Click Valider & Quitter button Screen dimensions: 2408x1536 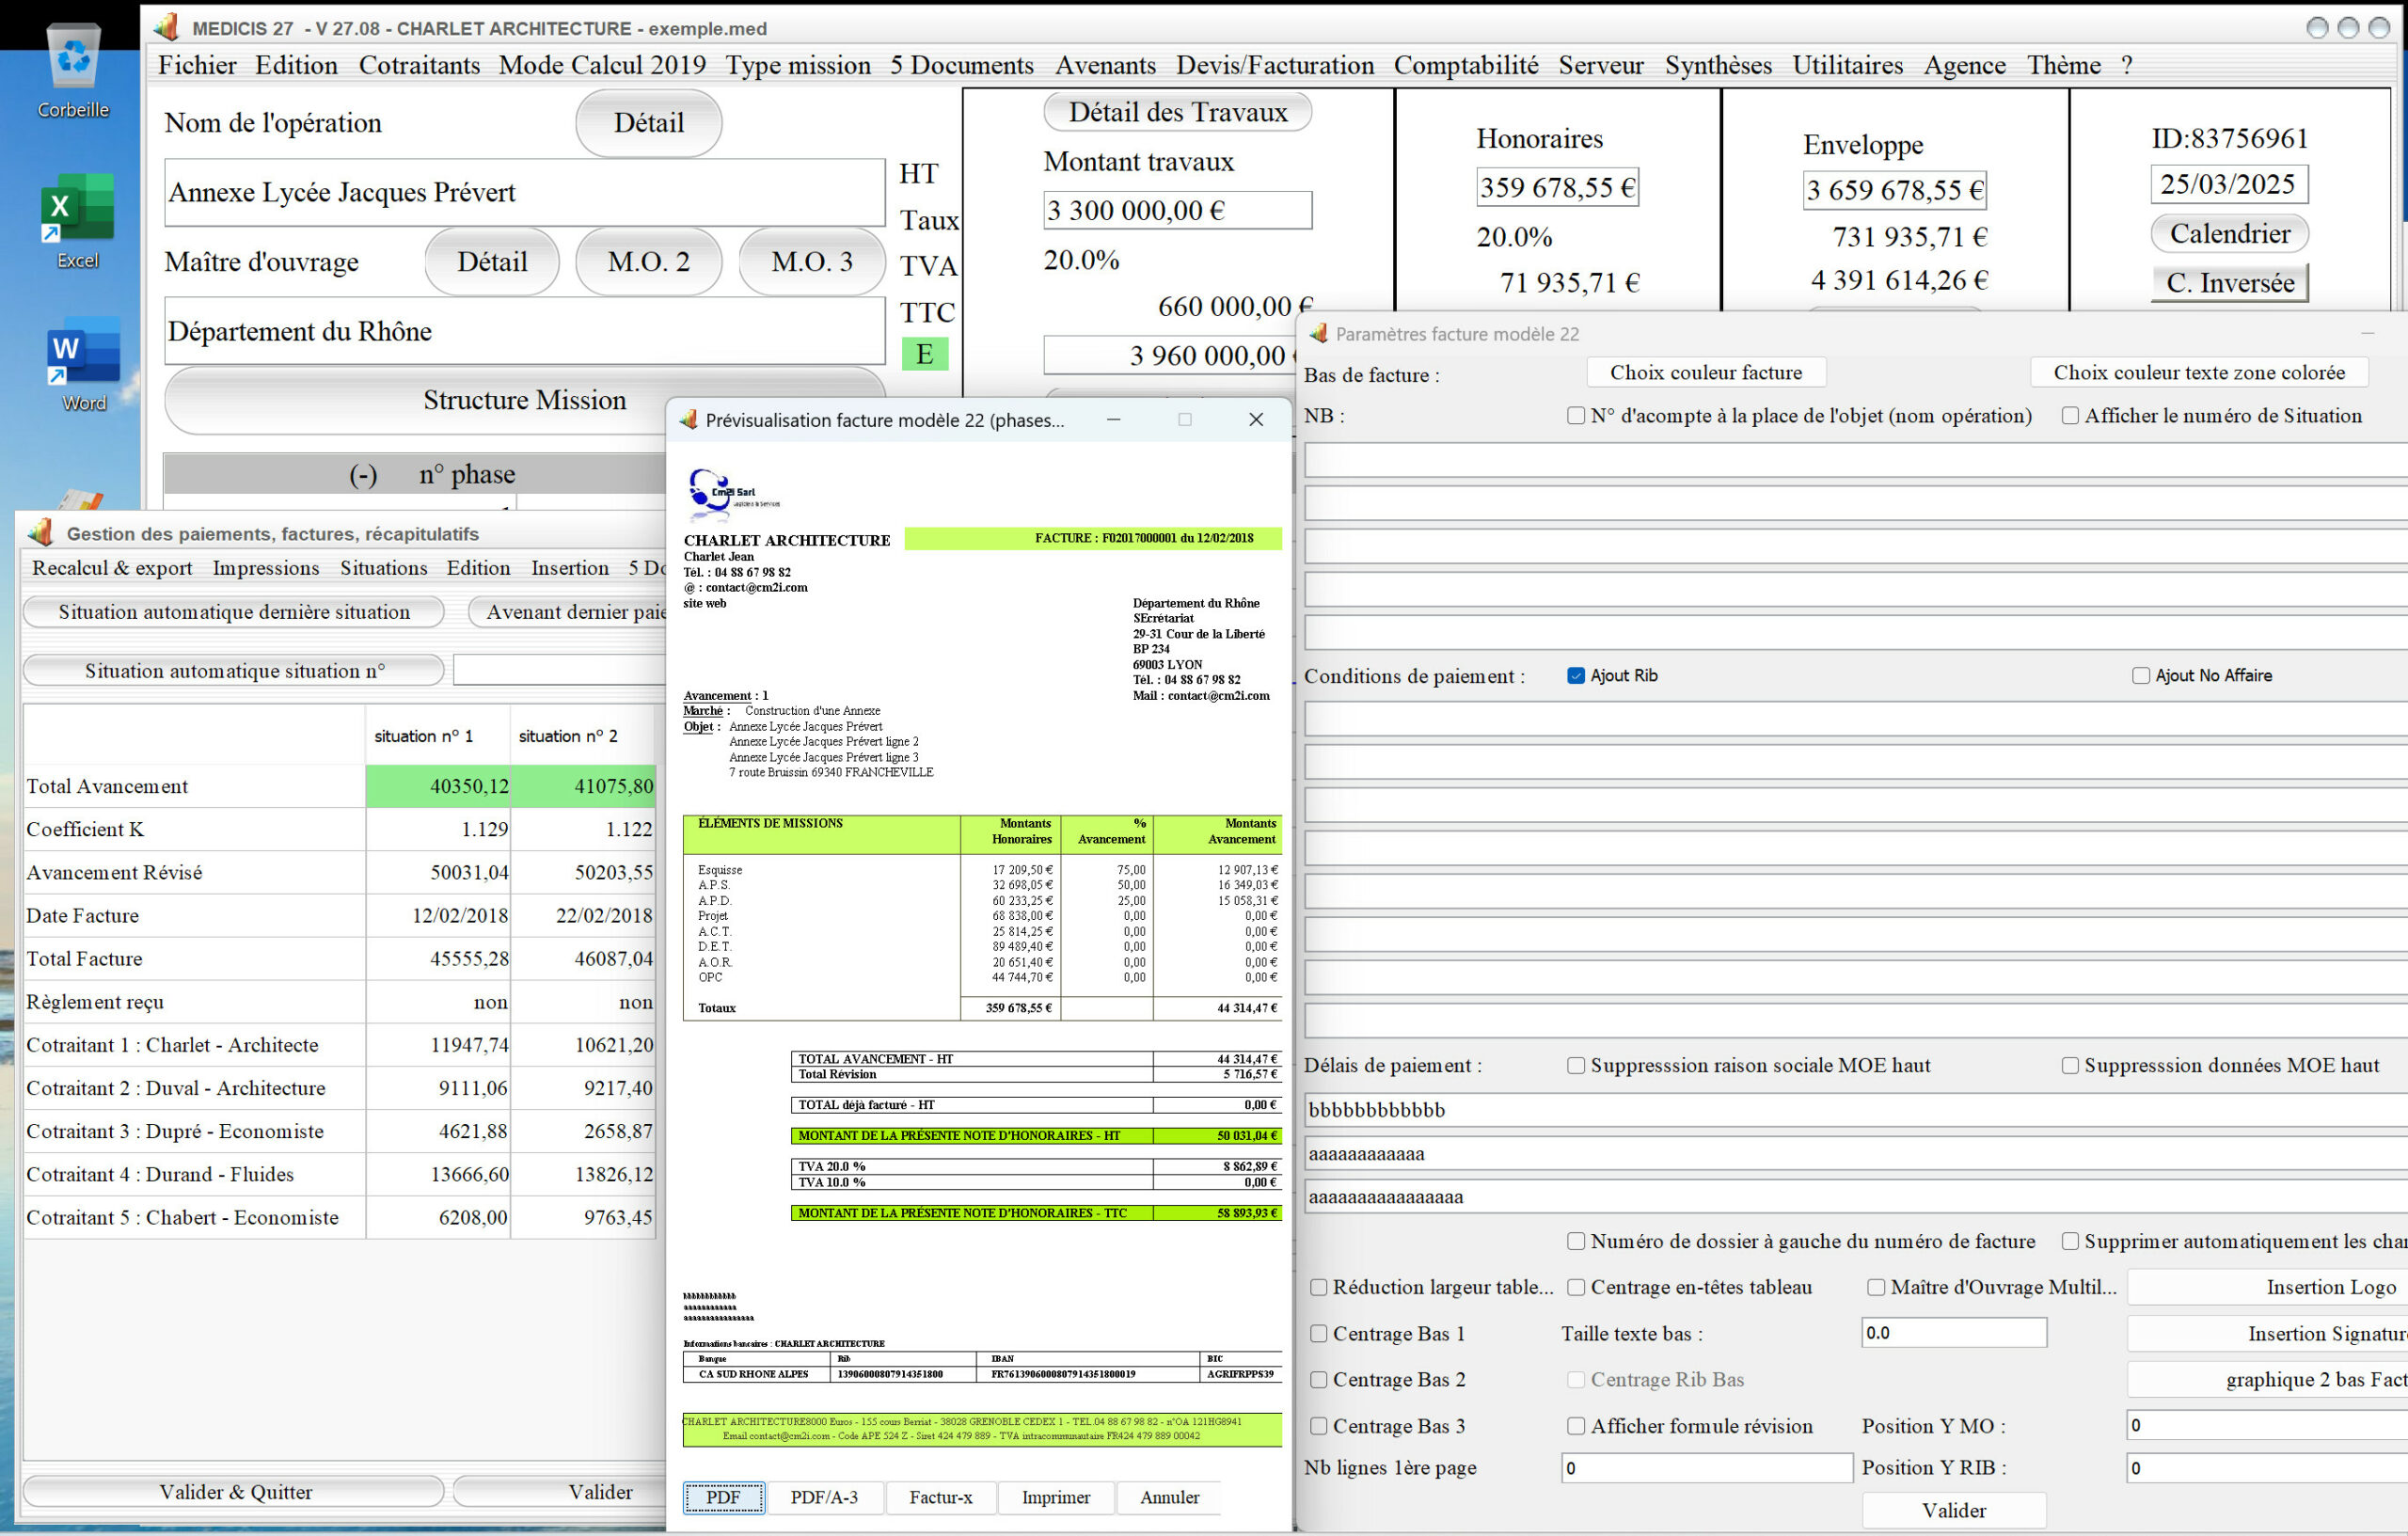click(x=234, y=1491)
